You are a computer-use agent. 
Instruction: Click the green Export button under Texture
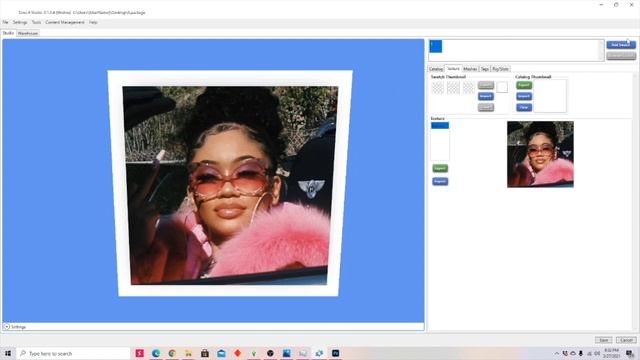pos(440,168)
